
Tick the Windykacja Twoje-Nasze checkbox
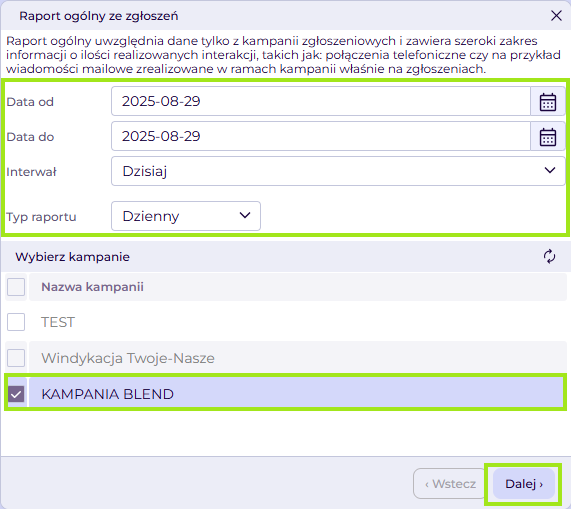tap(16, 358)
